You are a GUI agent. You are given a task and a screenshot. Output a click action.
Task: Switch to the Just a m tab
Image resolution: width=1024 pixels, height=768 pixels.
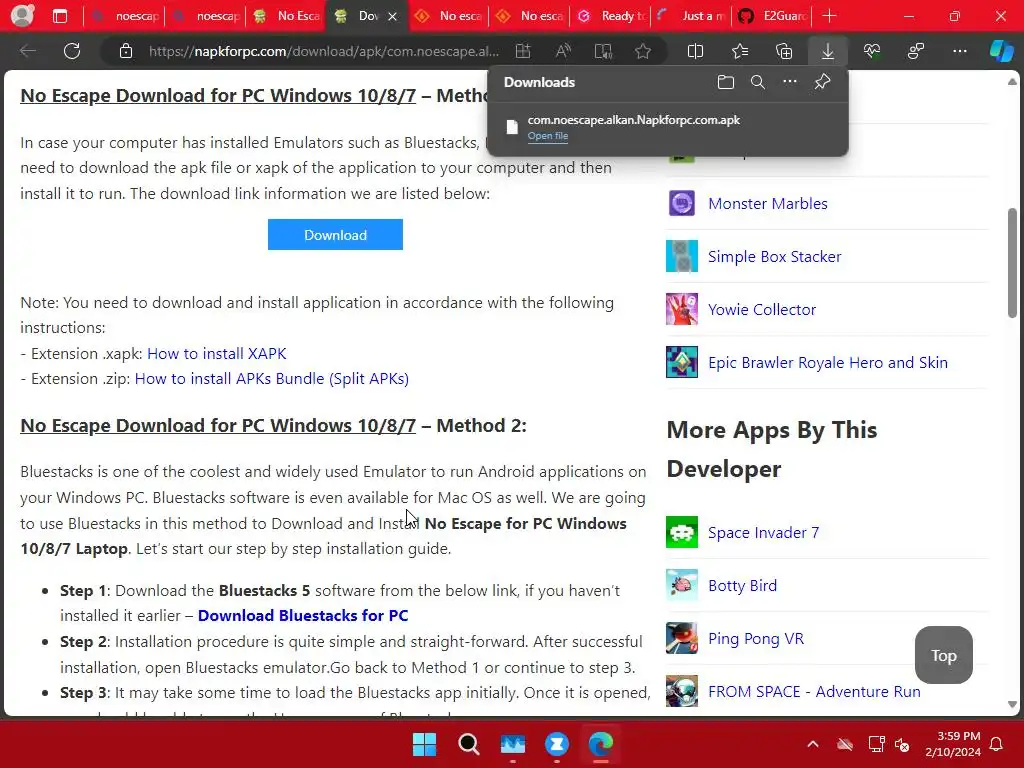[692, 16]
